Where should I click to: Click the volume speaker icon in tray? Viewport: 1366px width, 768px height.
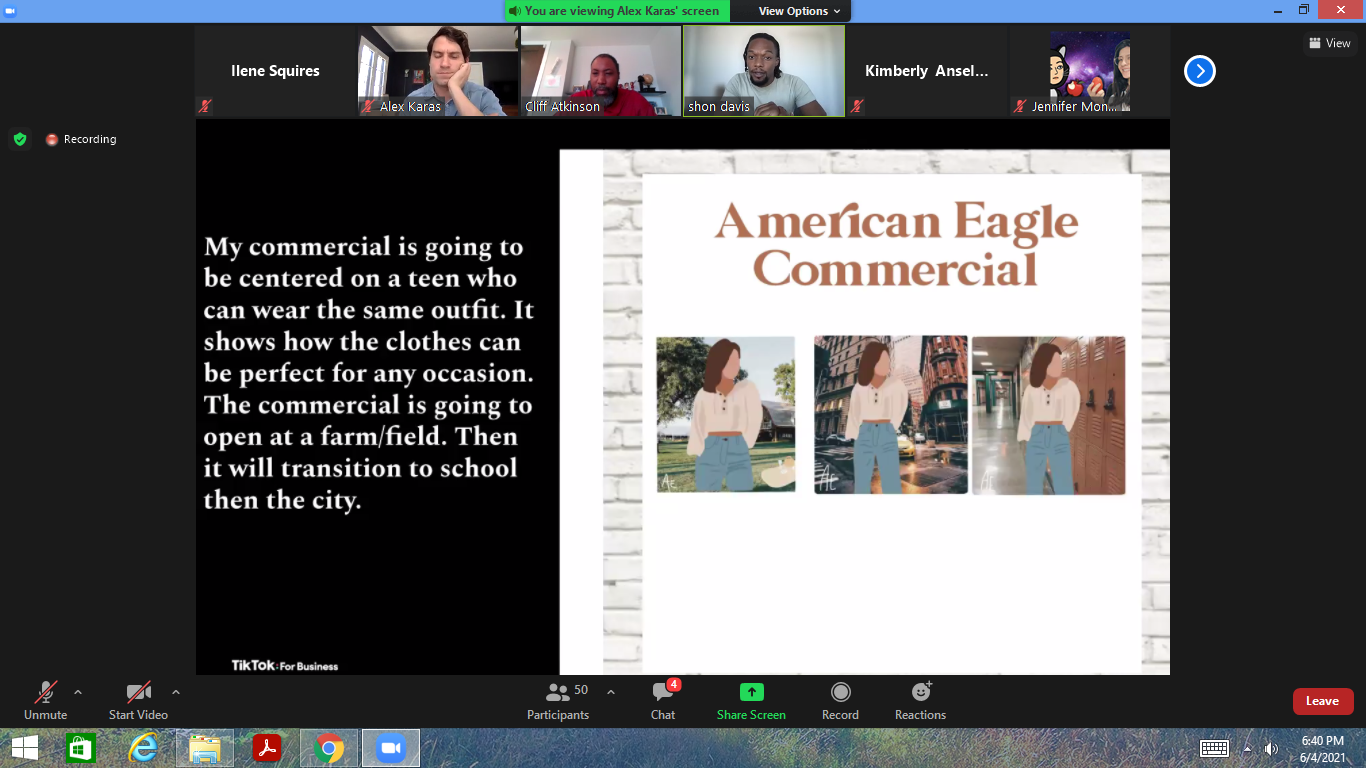point(1271,748)
